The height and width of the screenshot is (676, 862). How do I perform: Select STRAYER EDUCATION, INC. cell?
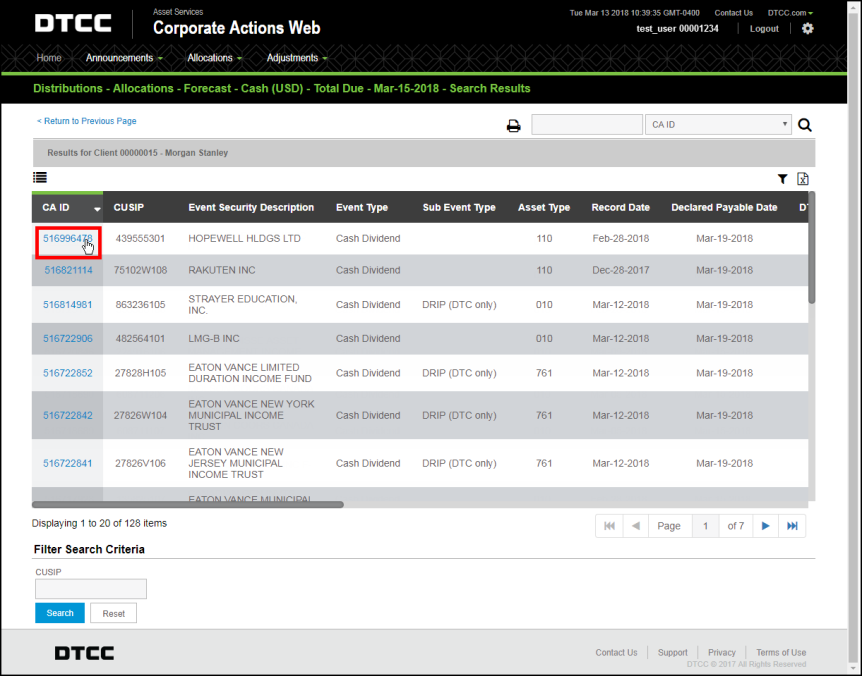[242, 304]
